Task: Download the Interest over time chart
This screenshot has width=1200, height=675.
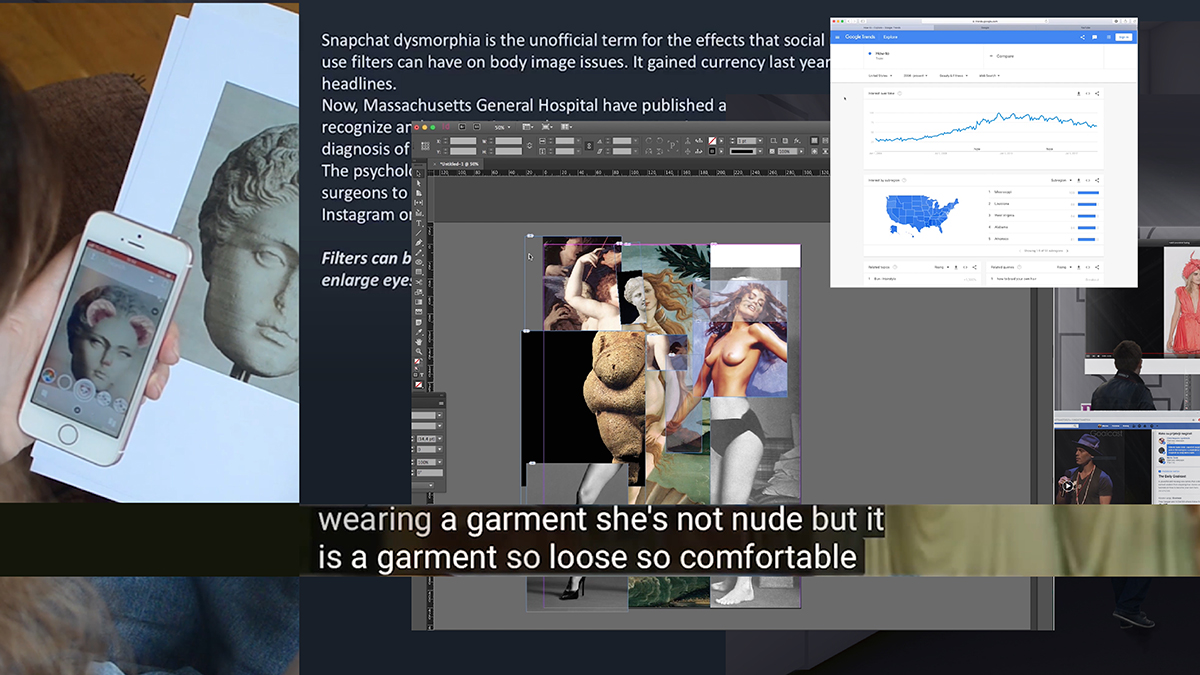Action: click(1078, 94)
